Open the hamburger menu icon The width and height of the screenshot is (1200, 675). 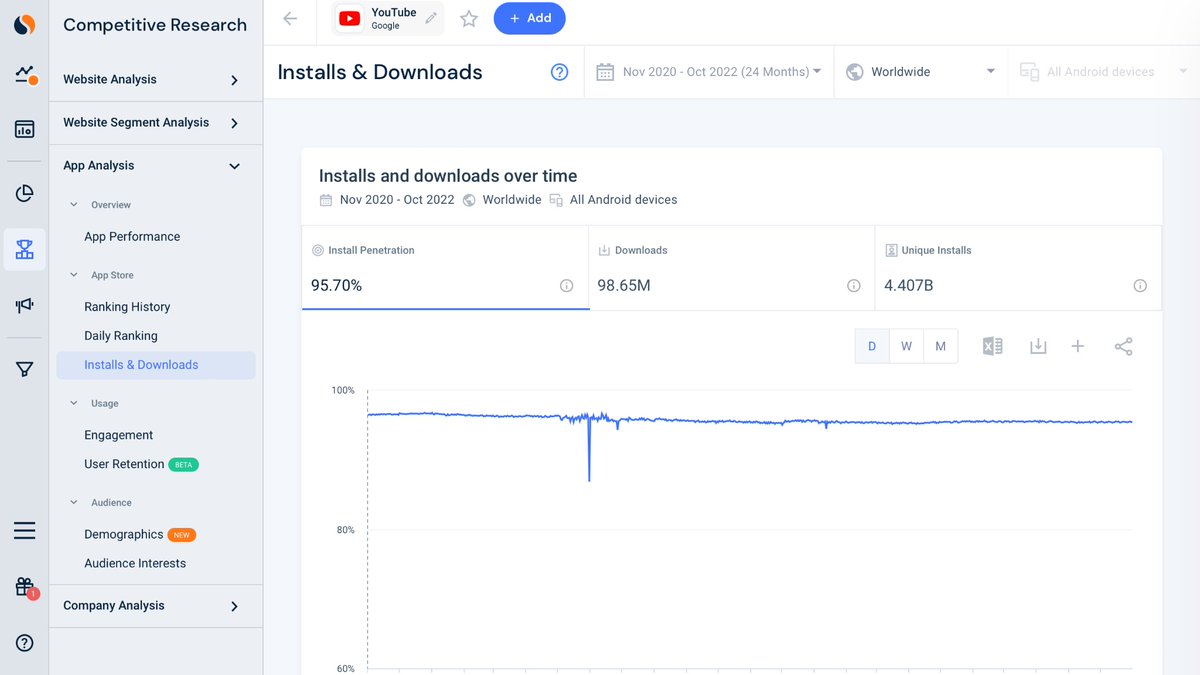point(25,530)
